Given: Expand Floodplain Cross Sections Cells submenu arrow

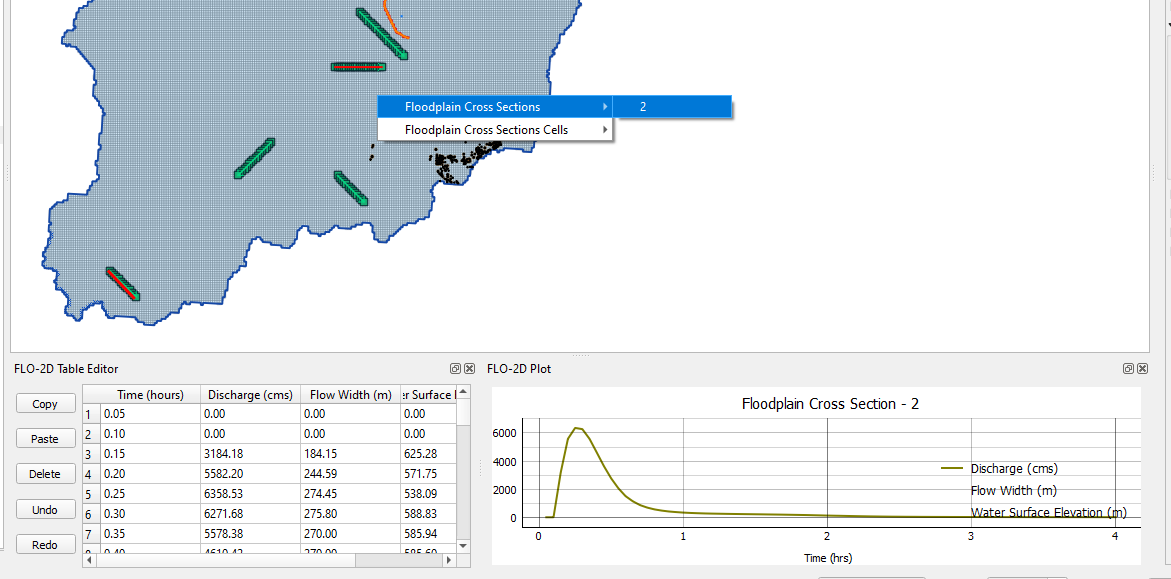Looking at the screenshot, I should tap(604, 130).
